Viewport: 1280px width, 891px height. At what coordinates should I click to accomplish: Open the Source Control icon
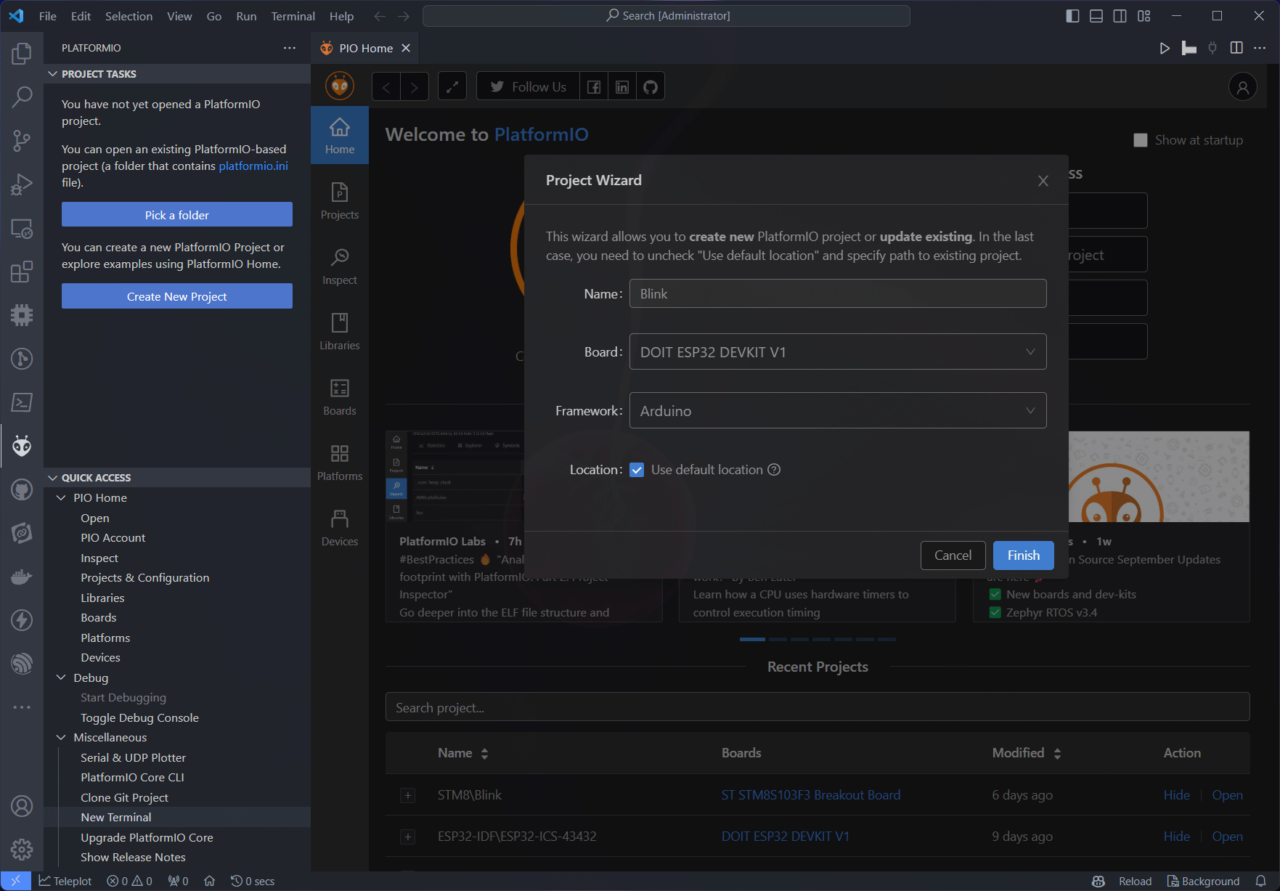pyautogui.click(x=22, y=141)
